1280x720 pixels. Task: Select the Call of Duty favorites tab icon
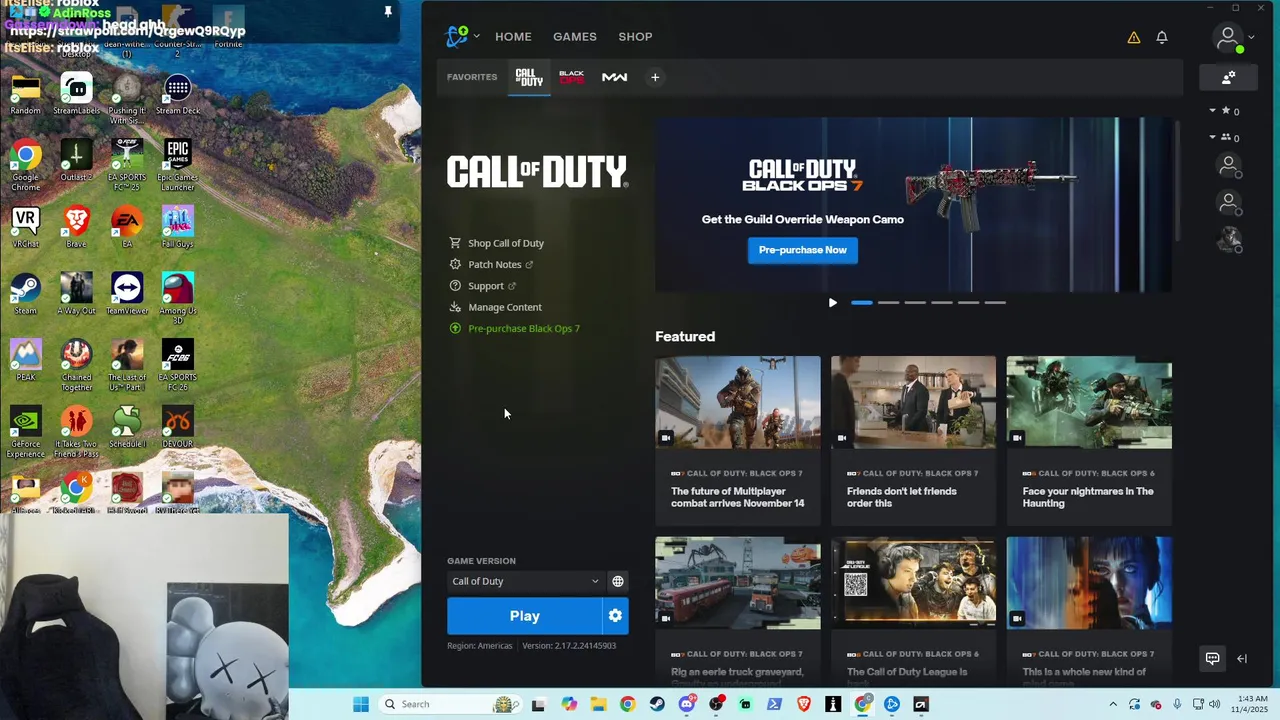pyautogui.click(x=529, y=77)
